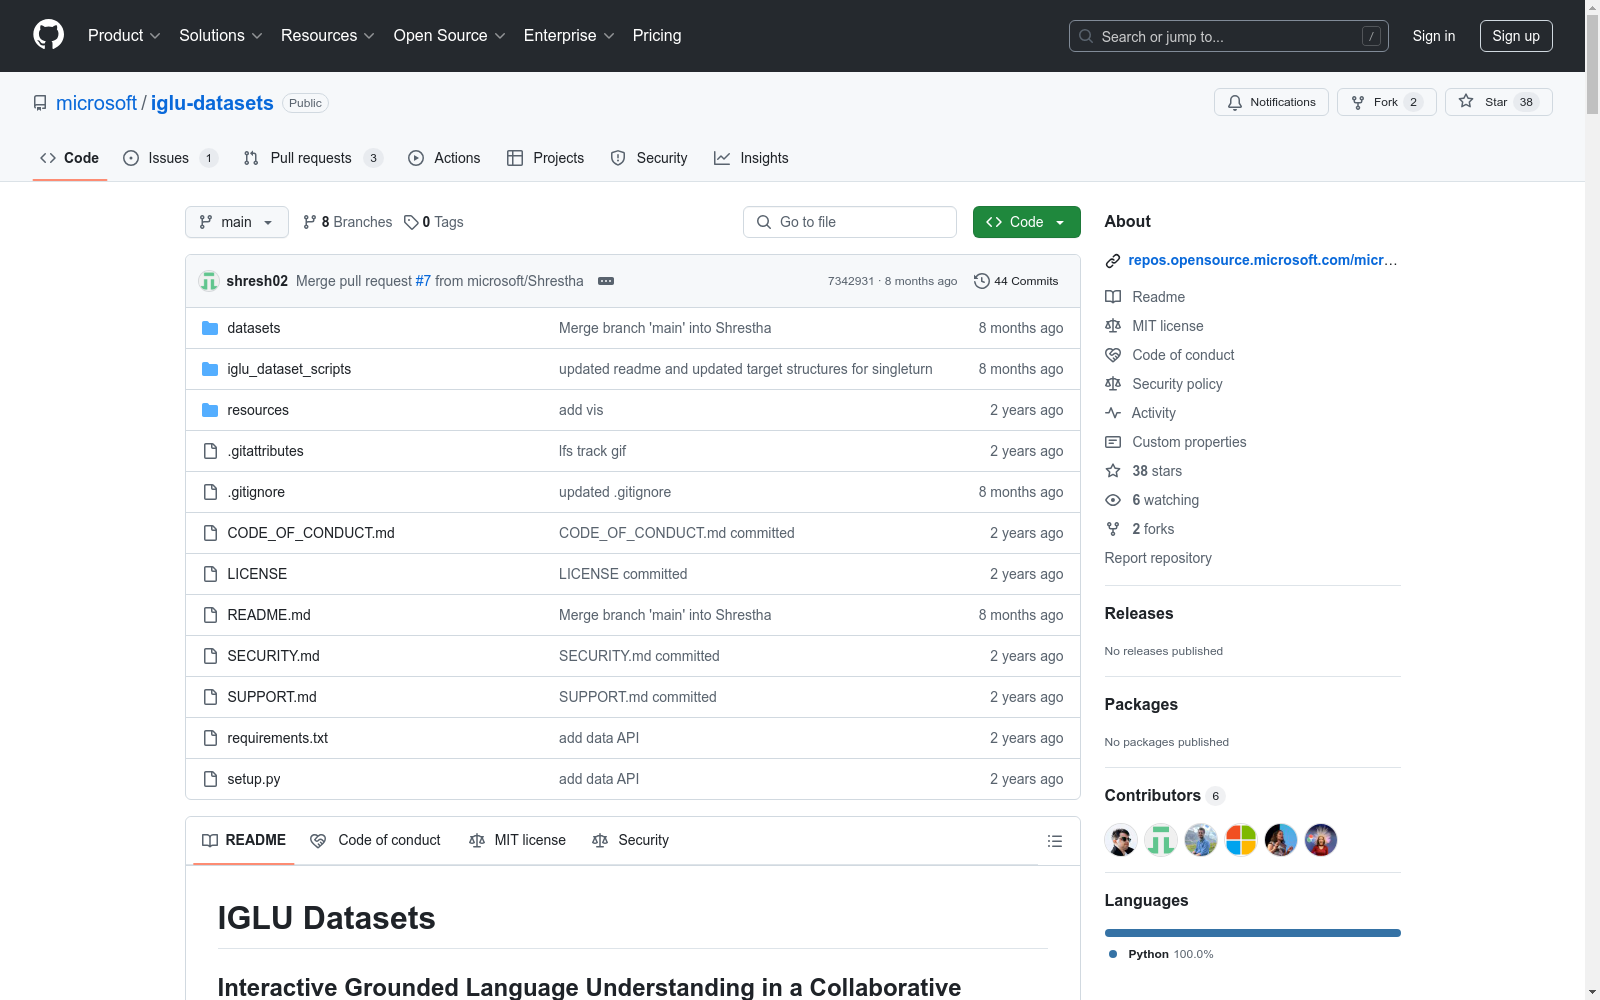
Task: View the 0 Tags link
Action: tap(434, 222)
